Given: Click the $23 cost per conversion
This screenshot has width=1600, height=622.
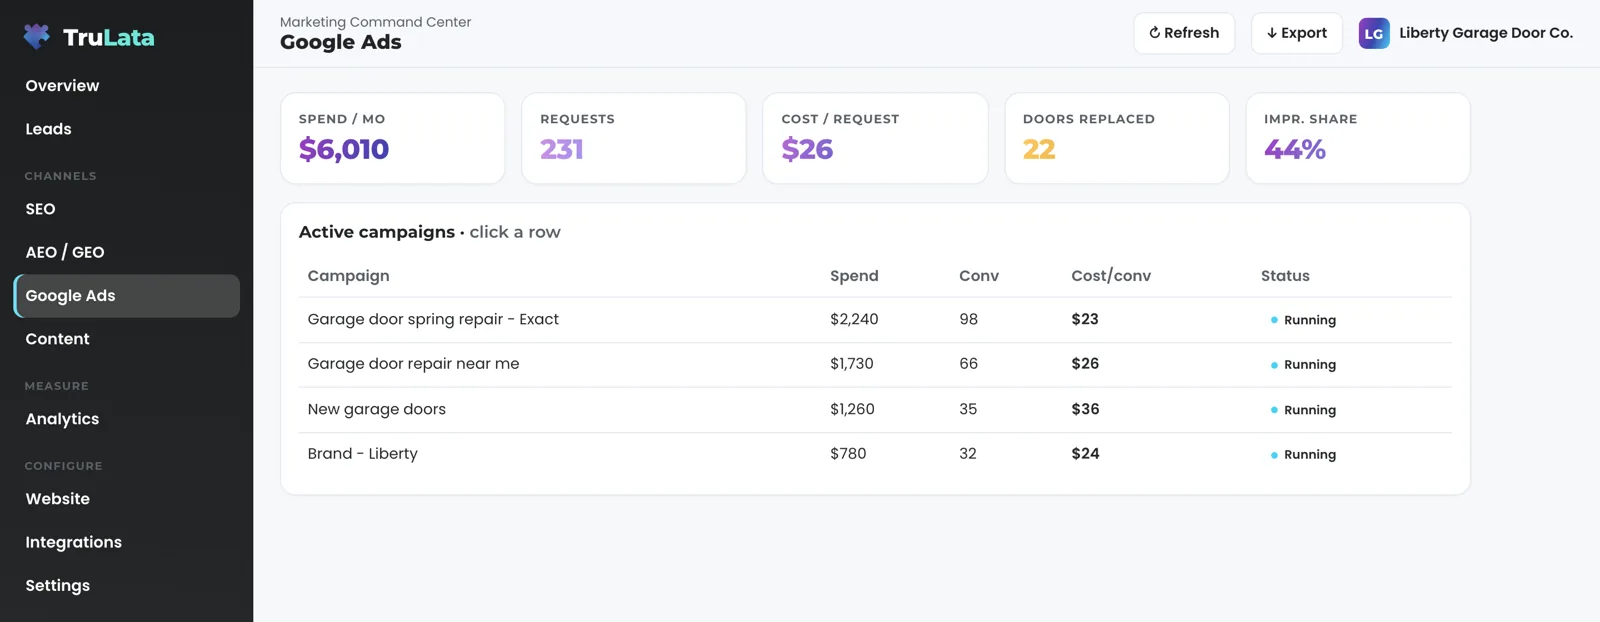Looking at the screenshot, I should tap(1085, 319).
